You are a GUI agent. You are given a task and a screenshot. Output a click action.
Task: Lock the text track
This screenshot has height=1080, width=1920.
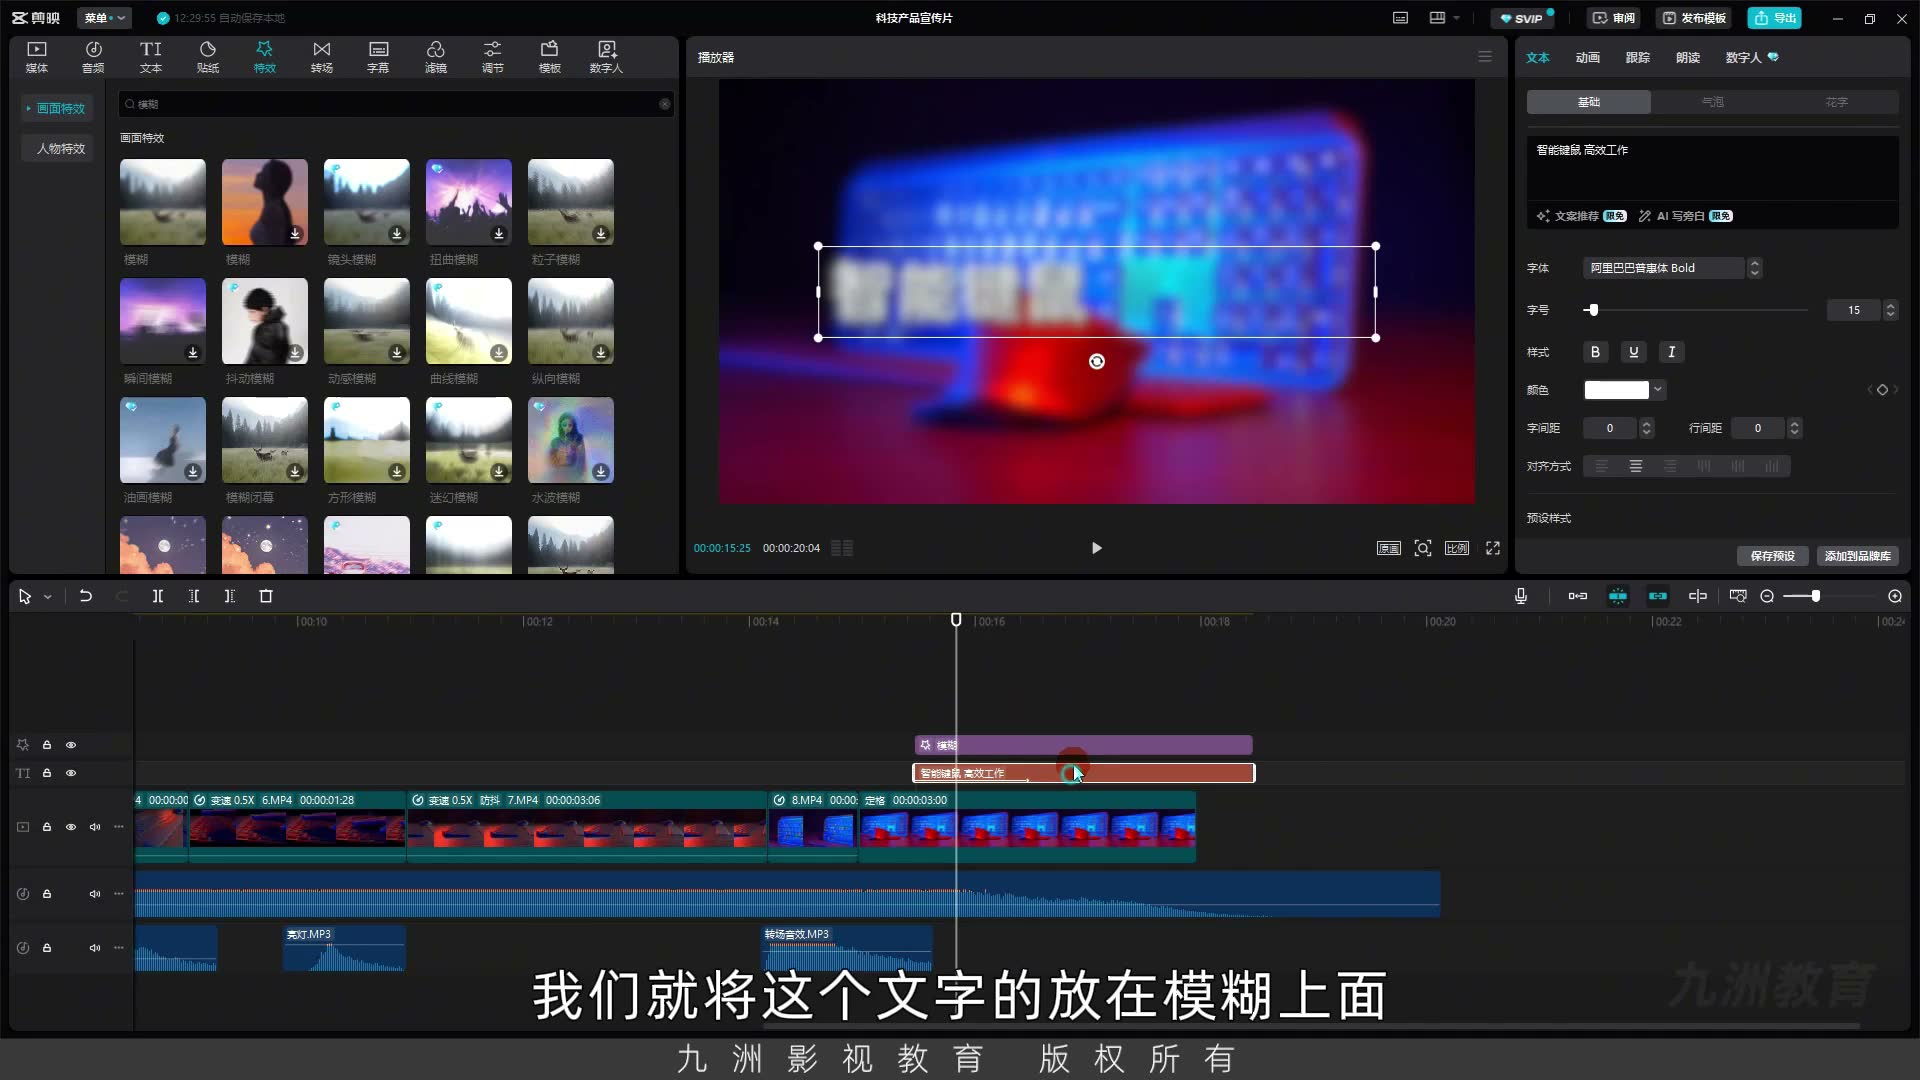[47, 773]
